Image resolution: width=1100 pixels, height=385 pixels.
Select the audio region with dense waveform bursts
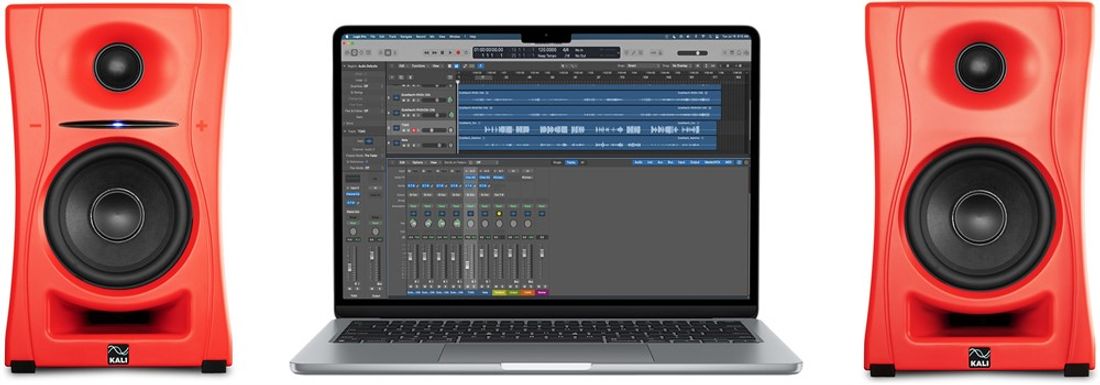(x=588, y=128)
